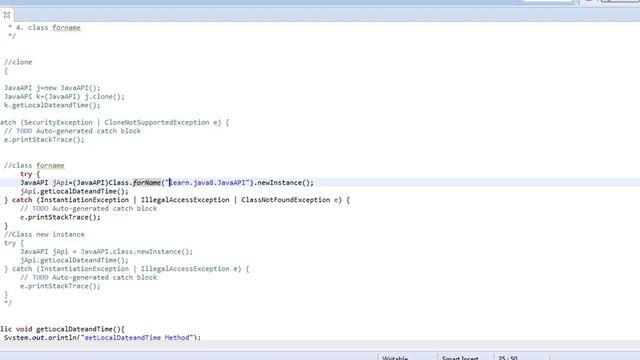Click the "4. class forname" comment line

coord(44,27)
